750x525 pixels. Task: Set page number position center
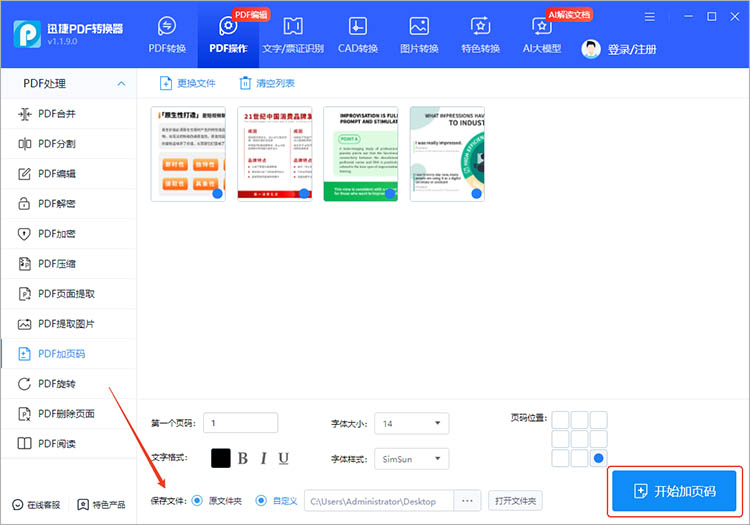click(x=579, y=439)
